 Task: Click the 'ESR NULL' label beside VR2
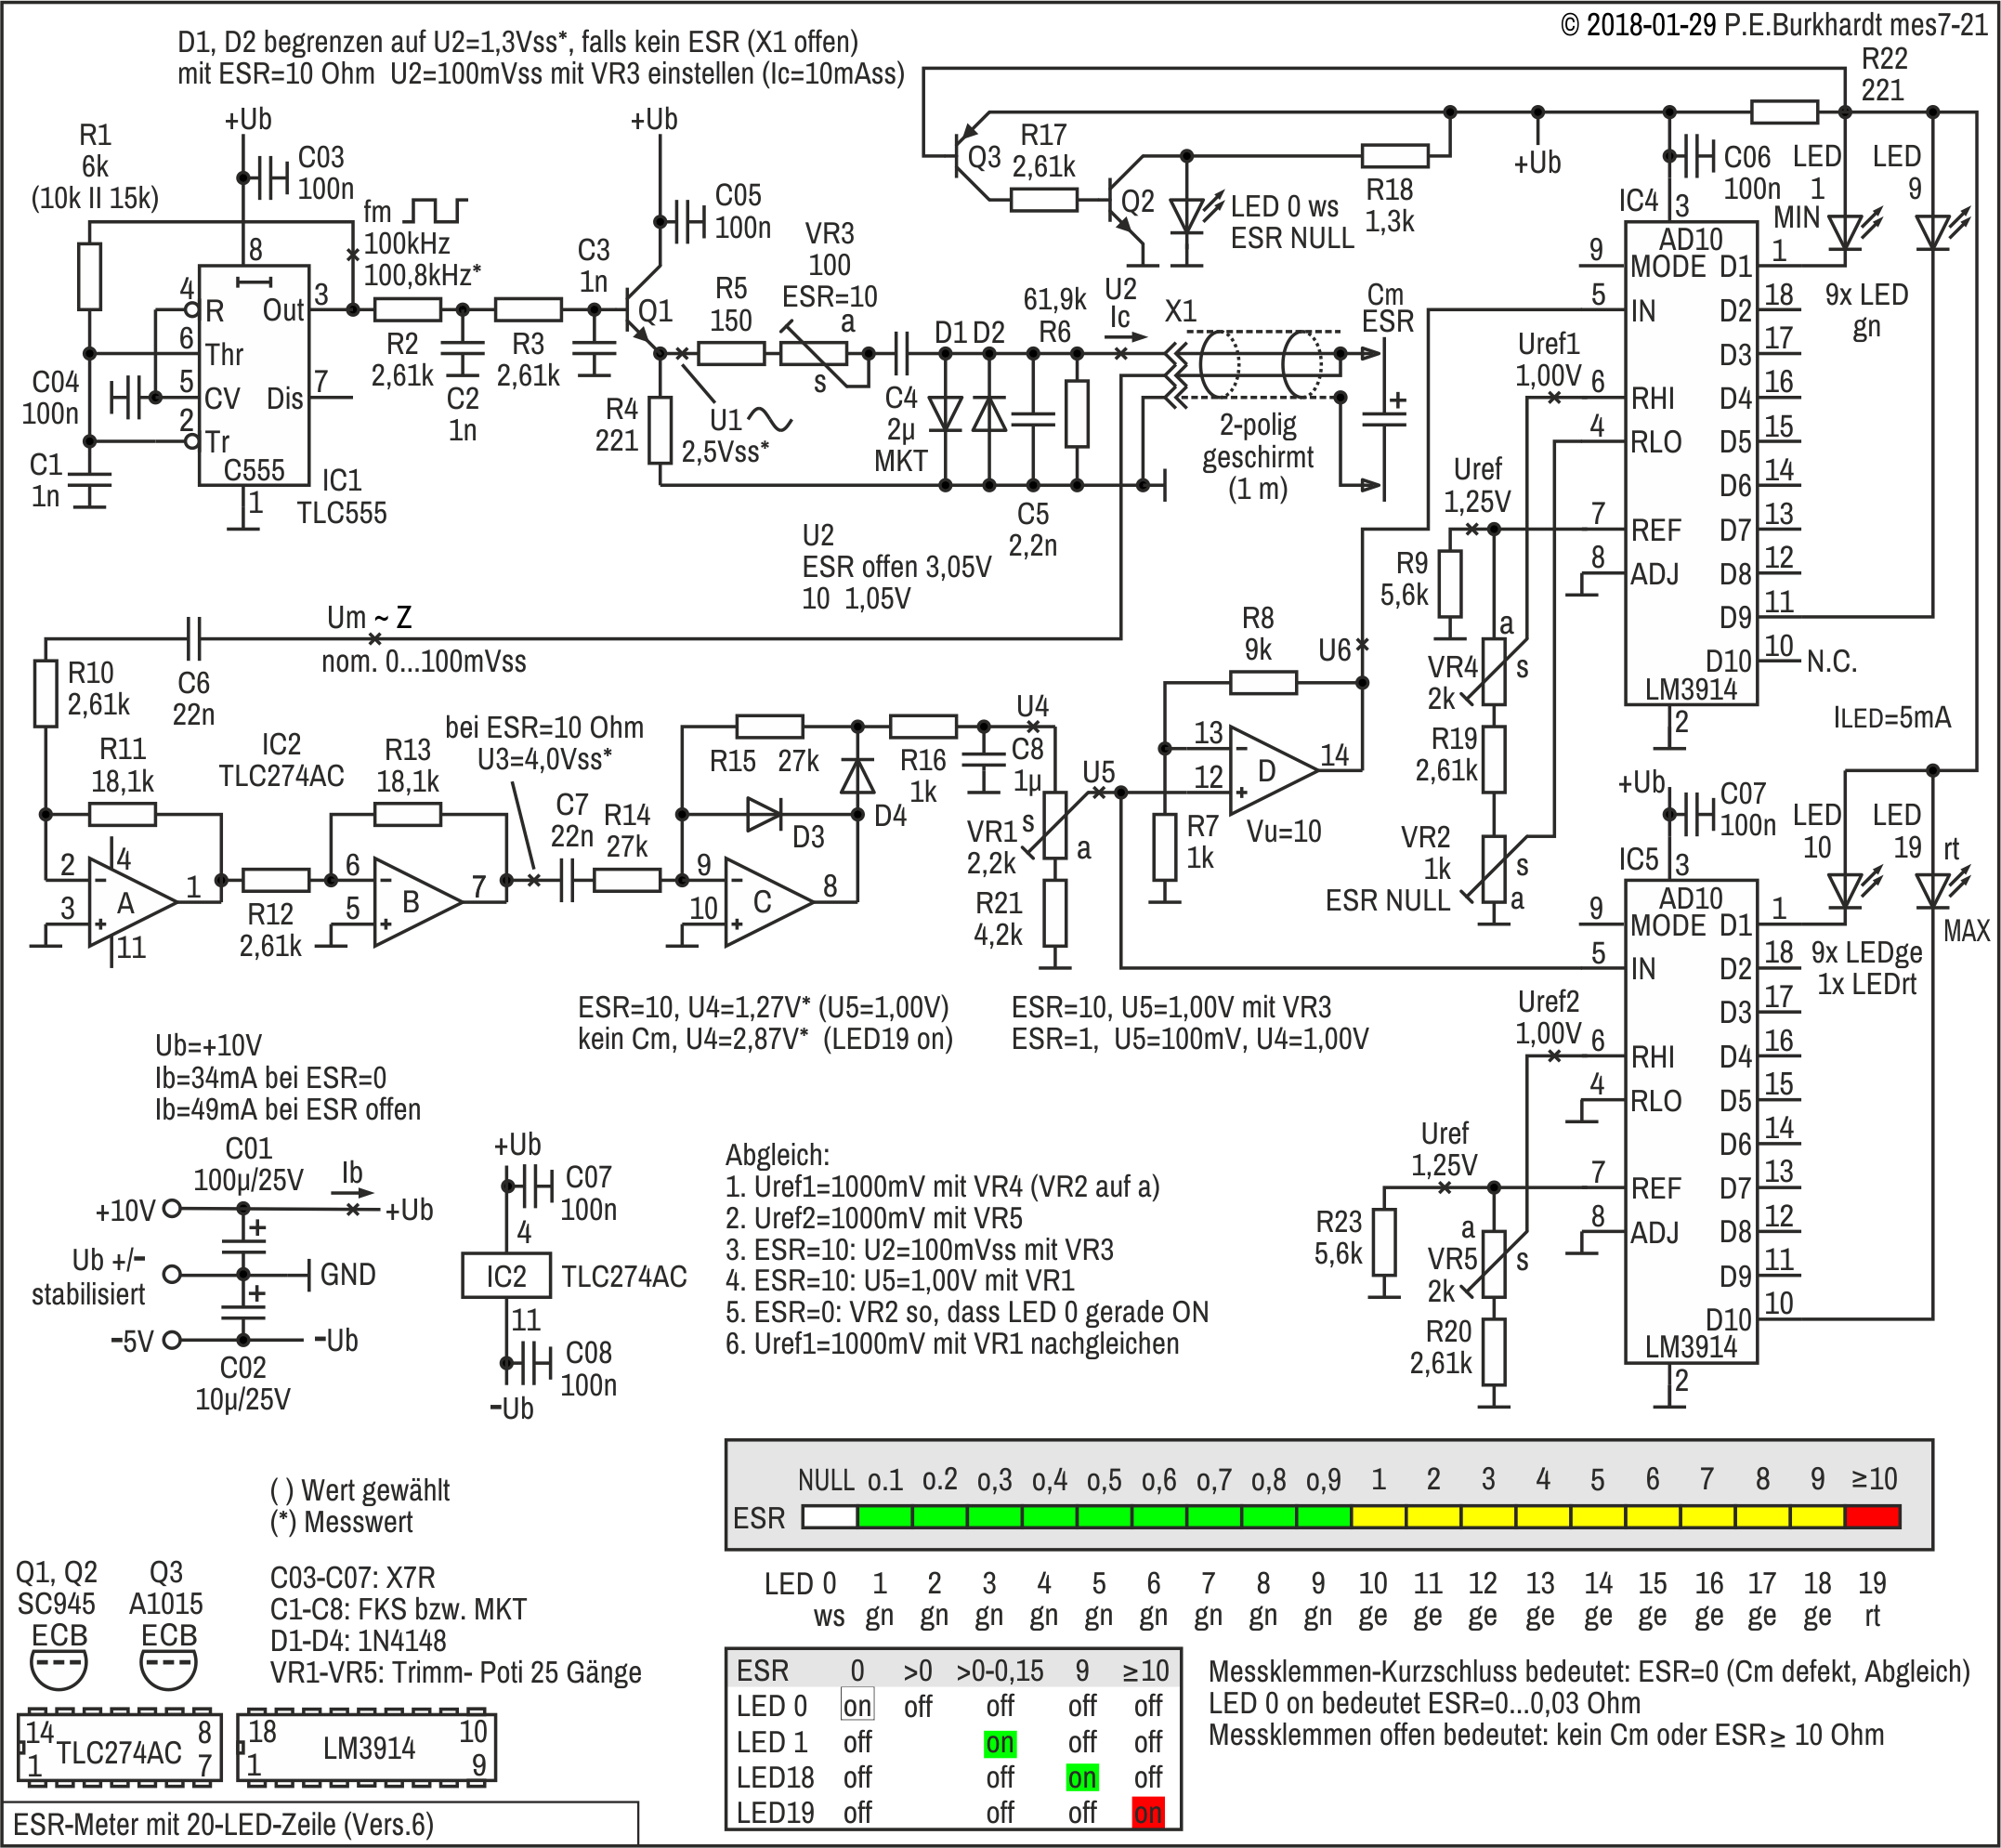(1387, 901)
